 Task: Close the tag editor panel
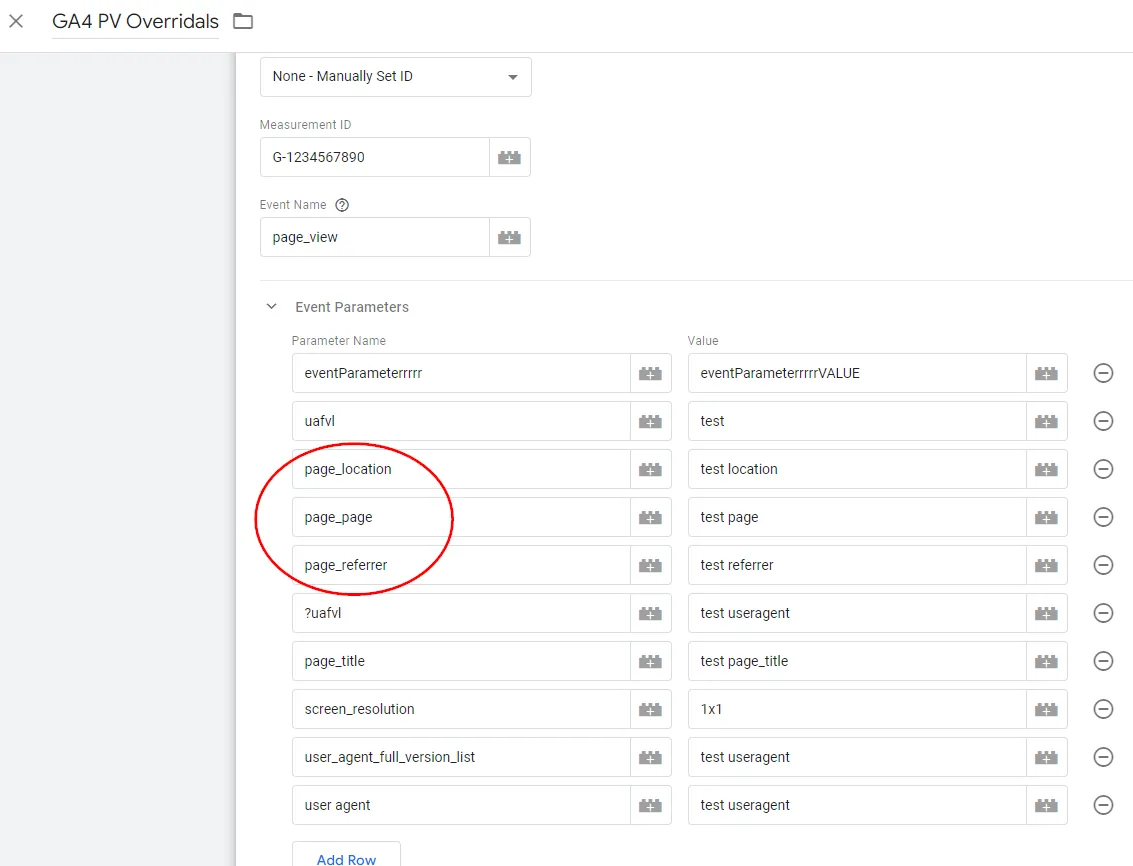coord(16,21)
